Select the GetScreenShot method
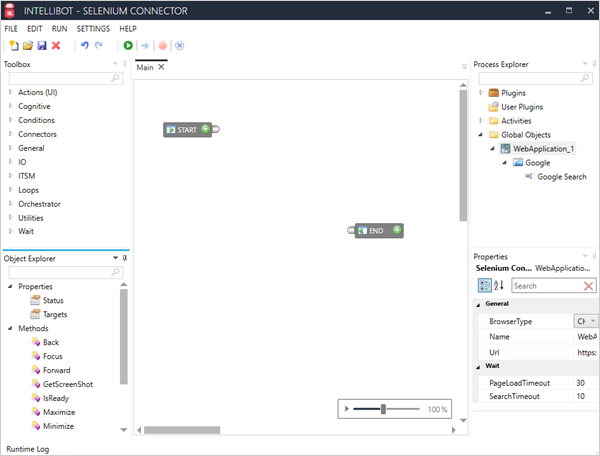This screenshot has width=600, height=456. click(68, 384)
